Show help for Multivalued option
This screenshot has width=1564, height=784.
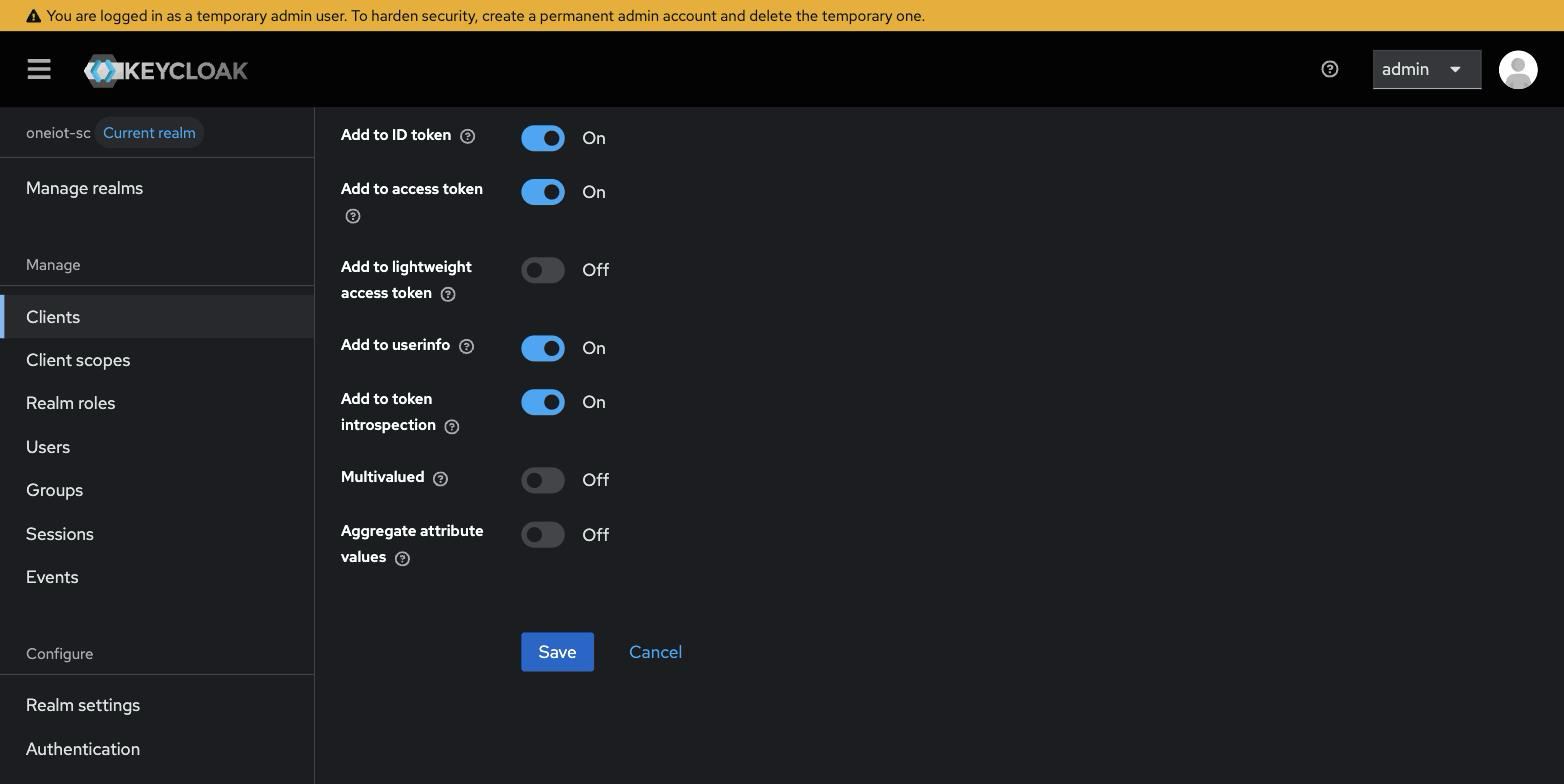(440, 478)
